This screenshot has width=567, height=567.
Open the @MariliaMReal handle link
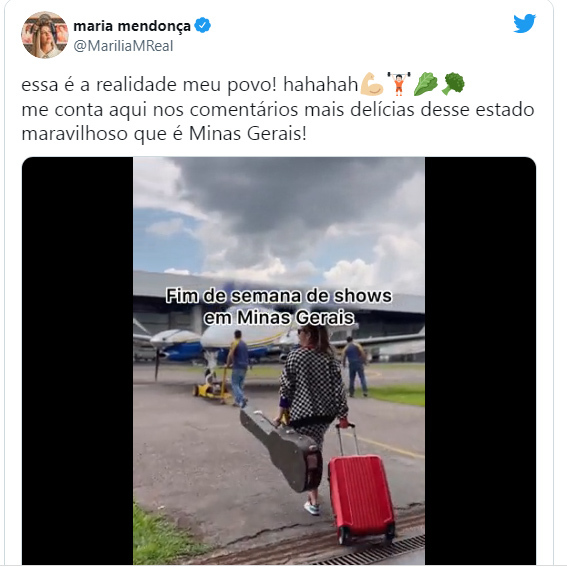pyautogui.click(x=123, y=46)
